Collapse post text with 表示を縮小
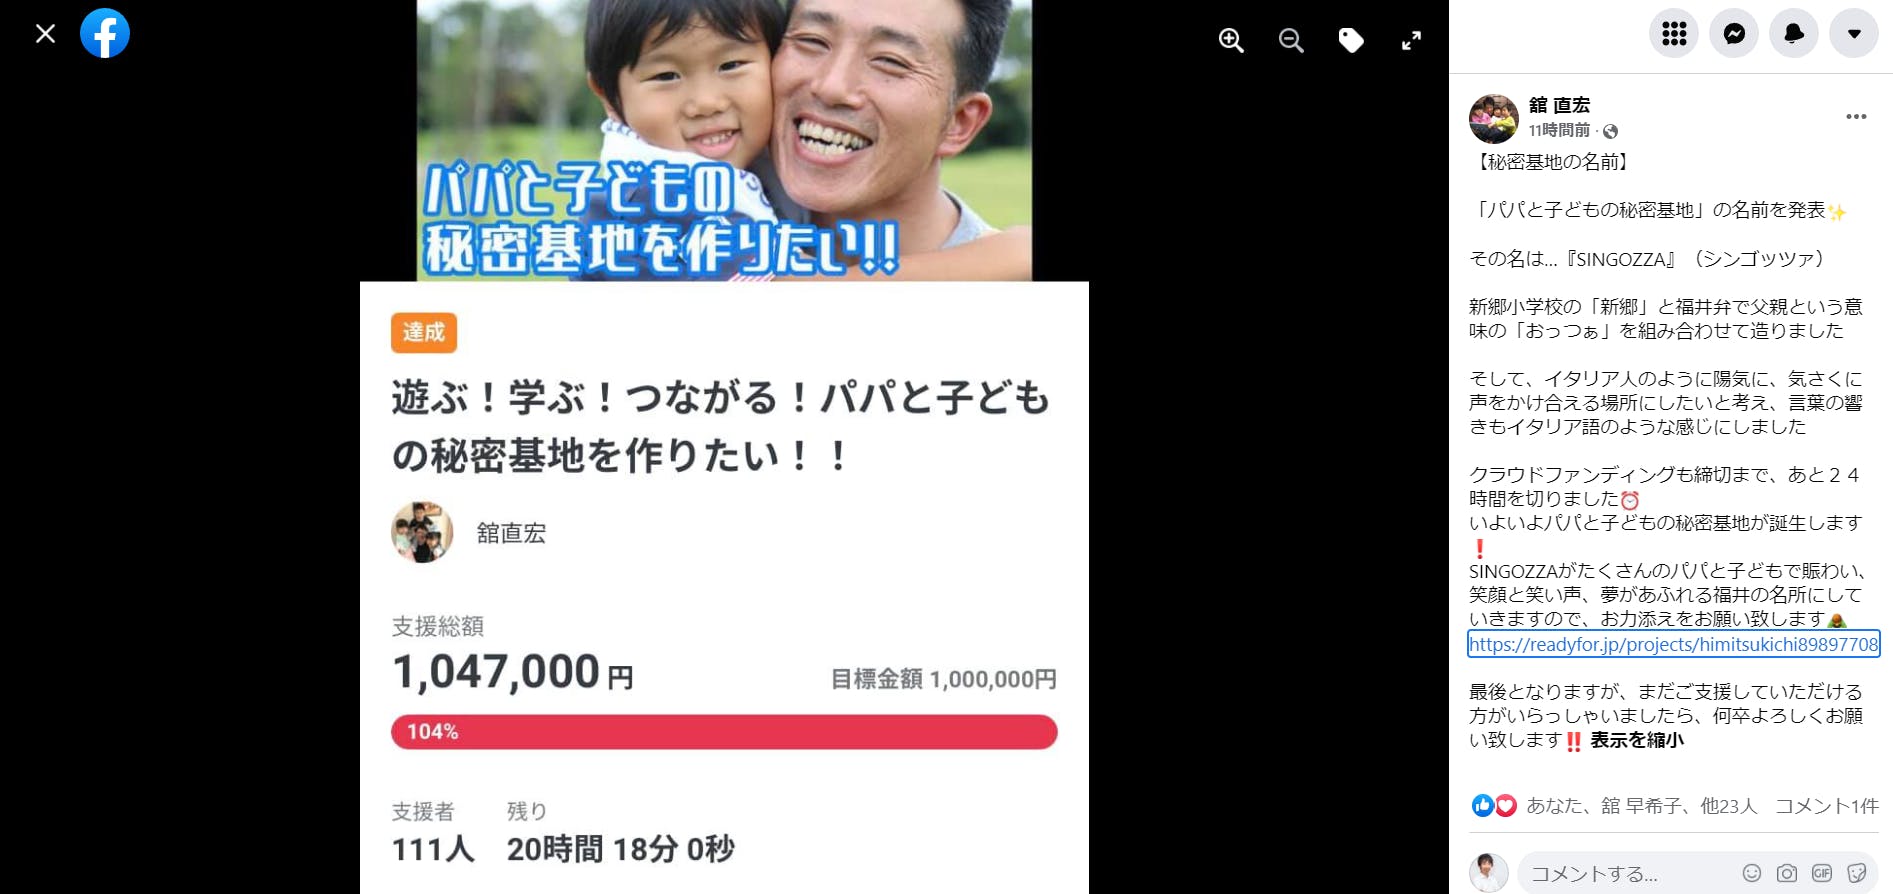This screenshot has width=1893, height=894. 1637,740
